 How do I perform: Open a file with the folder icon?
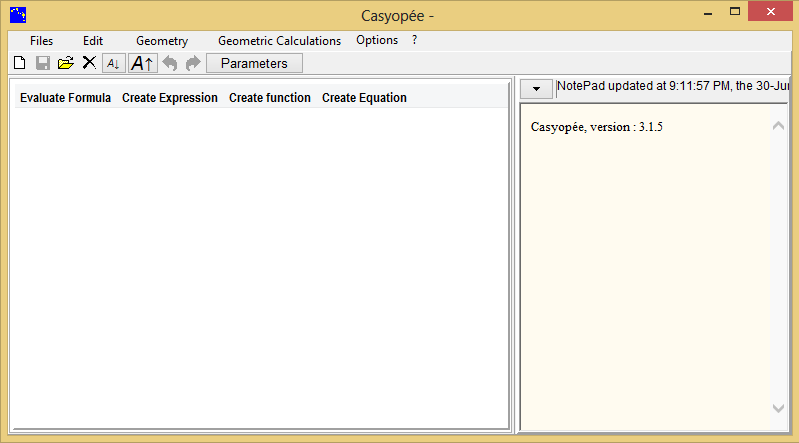[66, 63]
